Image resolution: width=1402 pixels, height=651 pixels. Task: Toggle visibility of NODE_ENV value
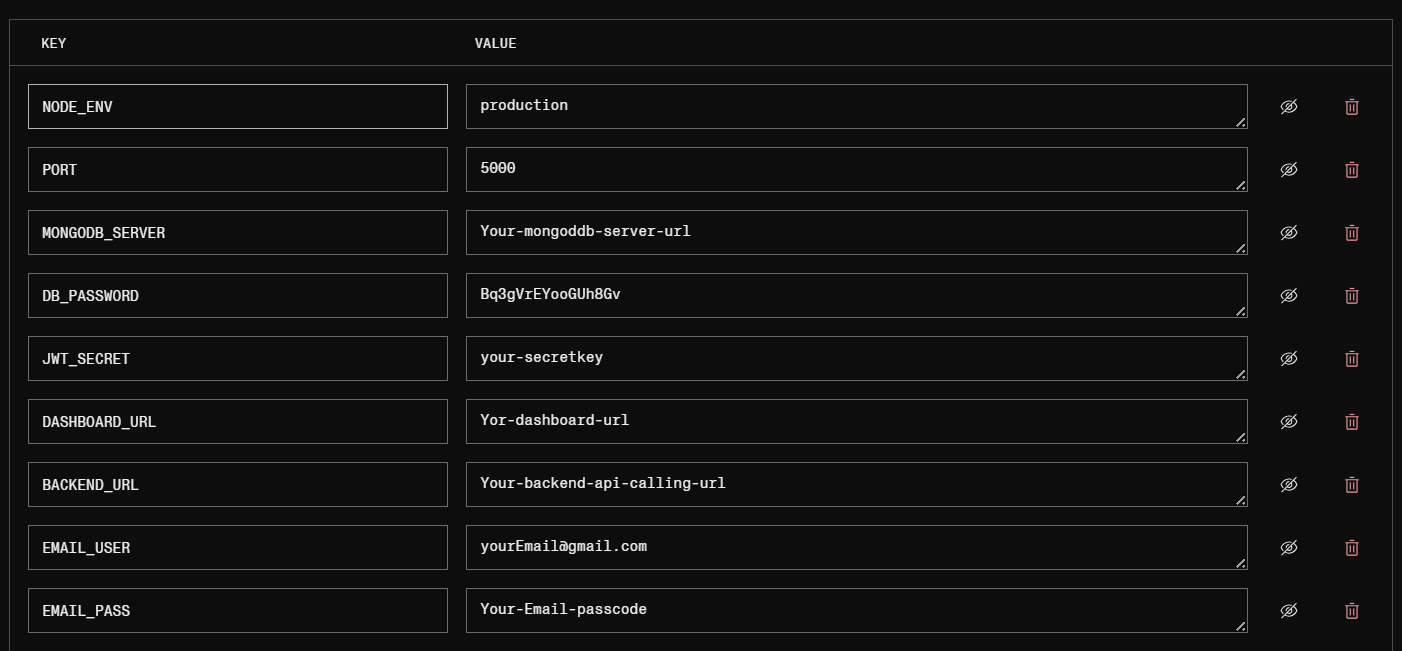coord(1289,107)
